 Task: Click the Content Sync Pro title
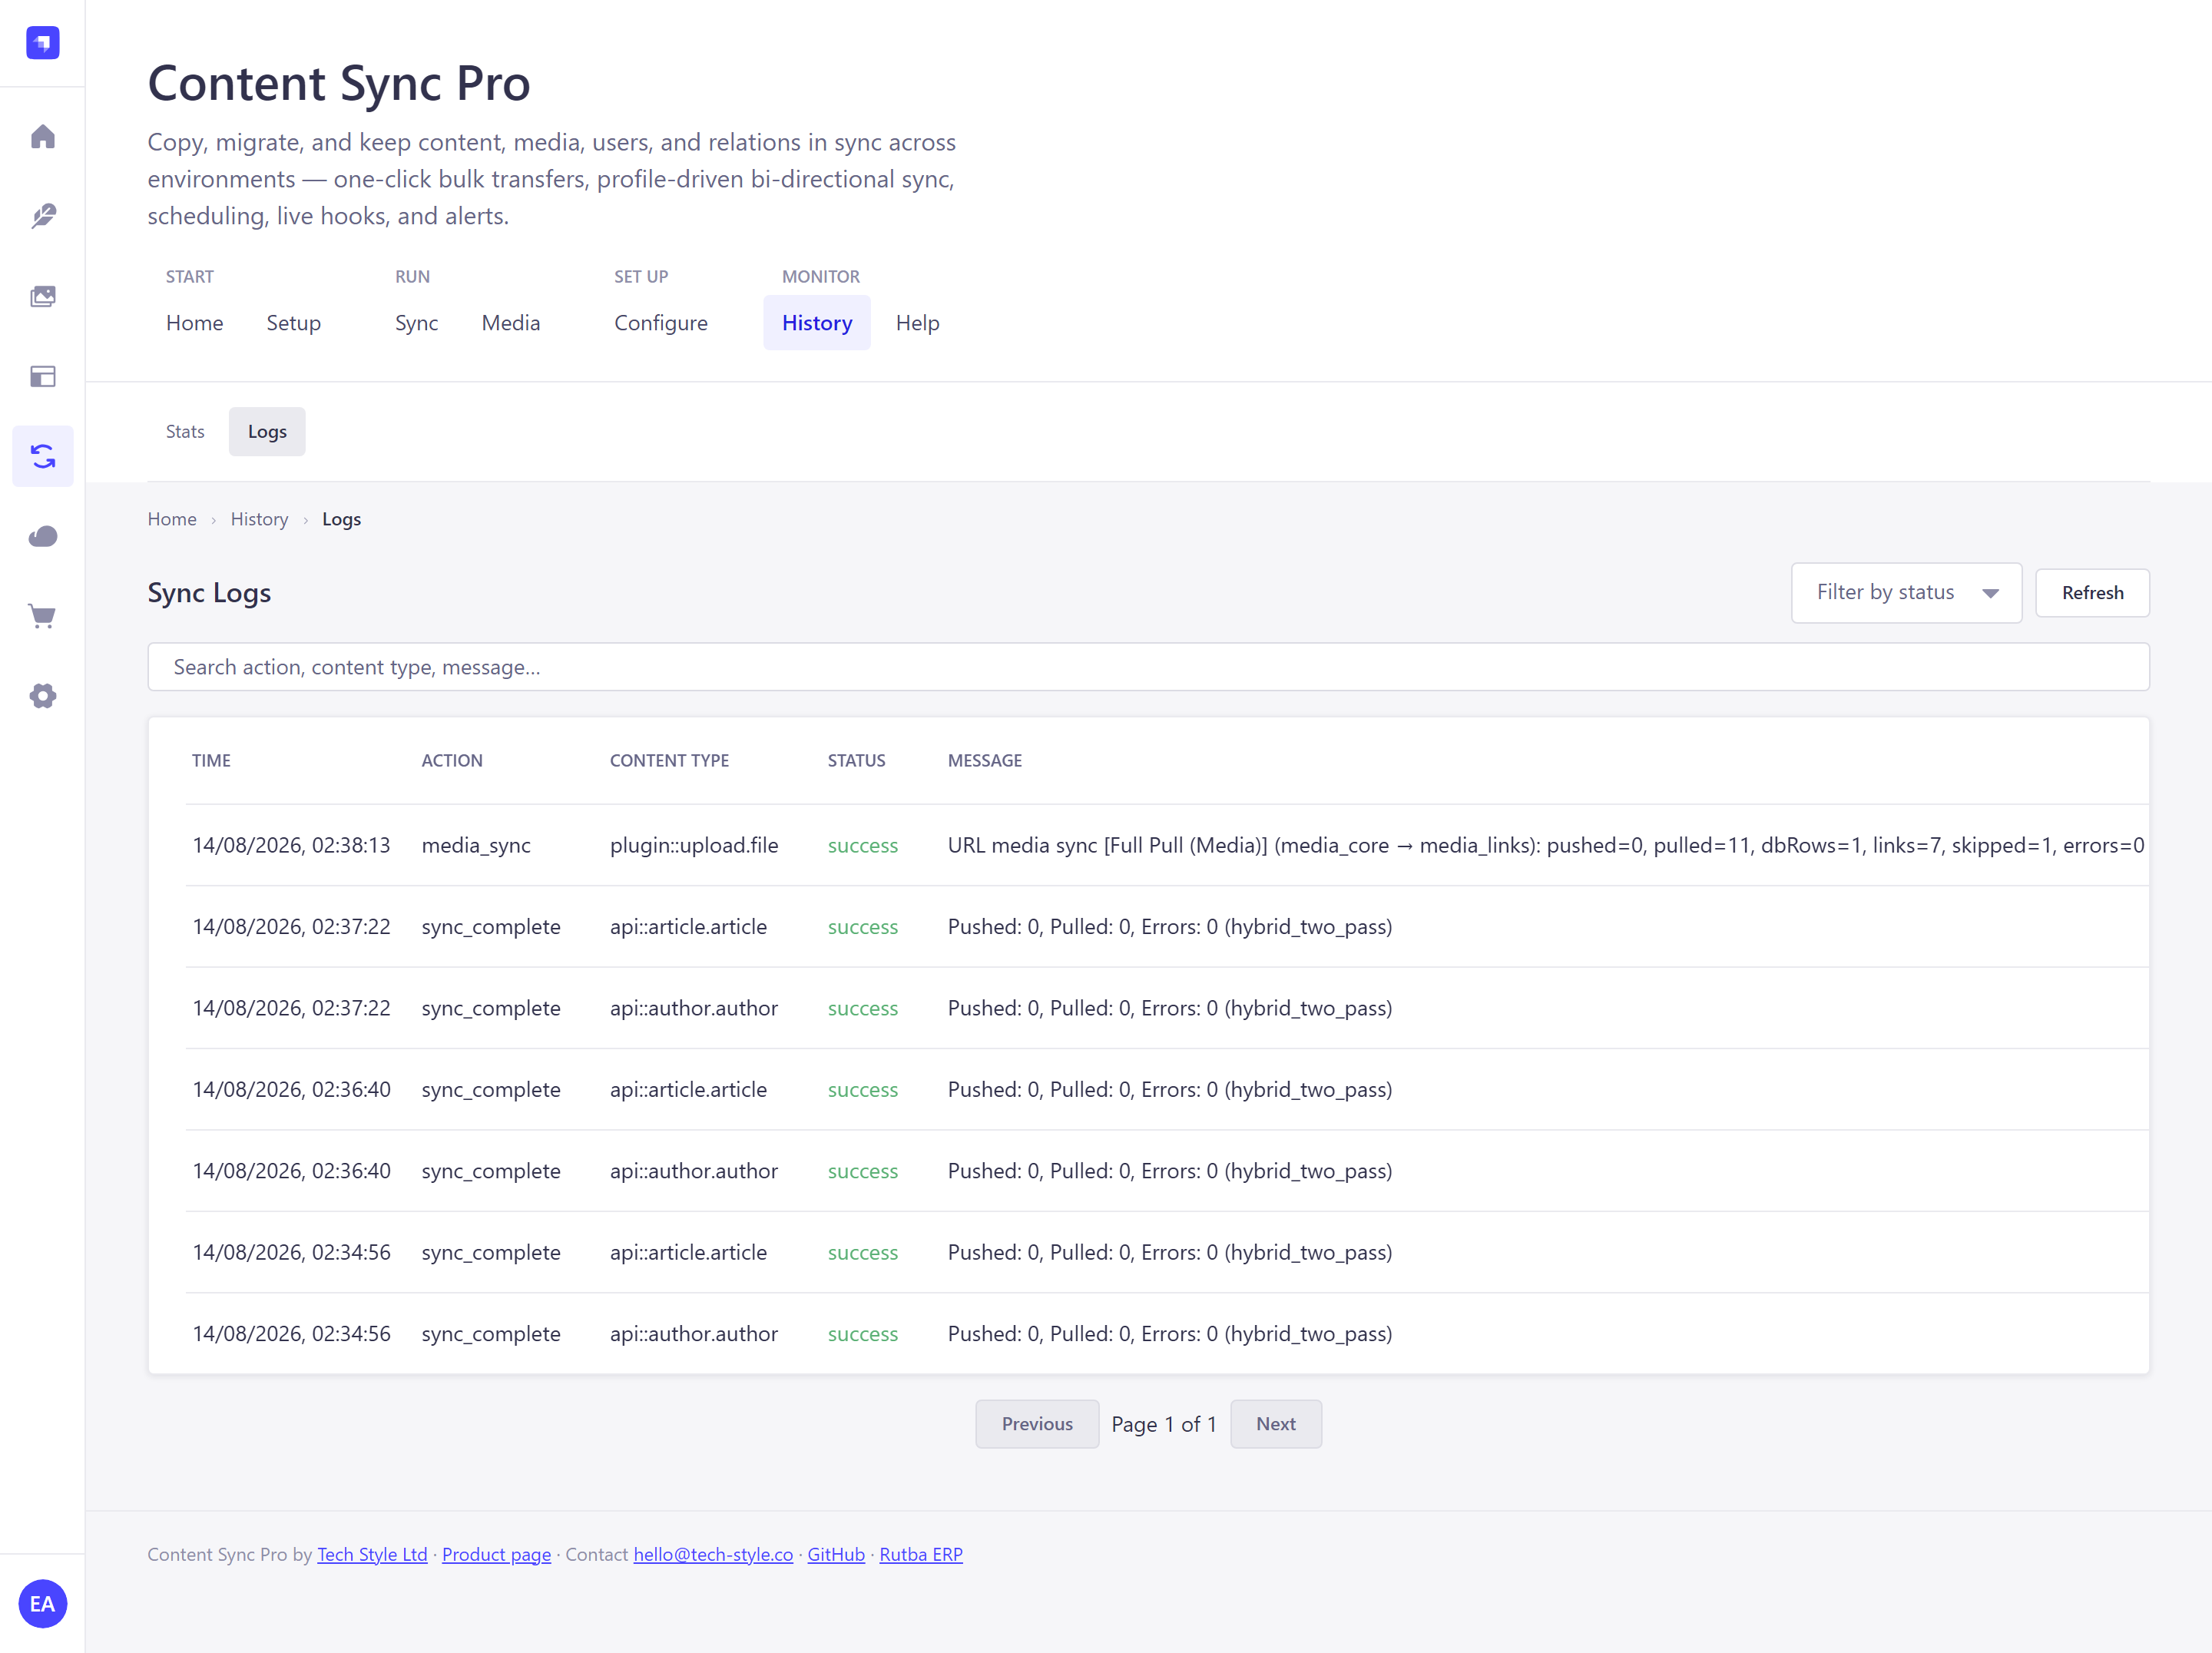tap(339, 83)
